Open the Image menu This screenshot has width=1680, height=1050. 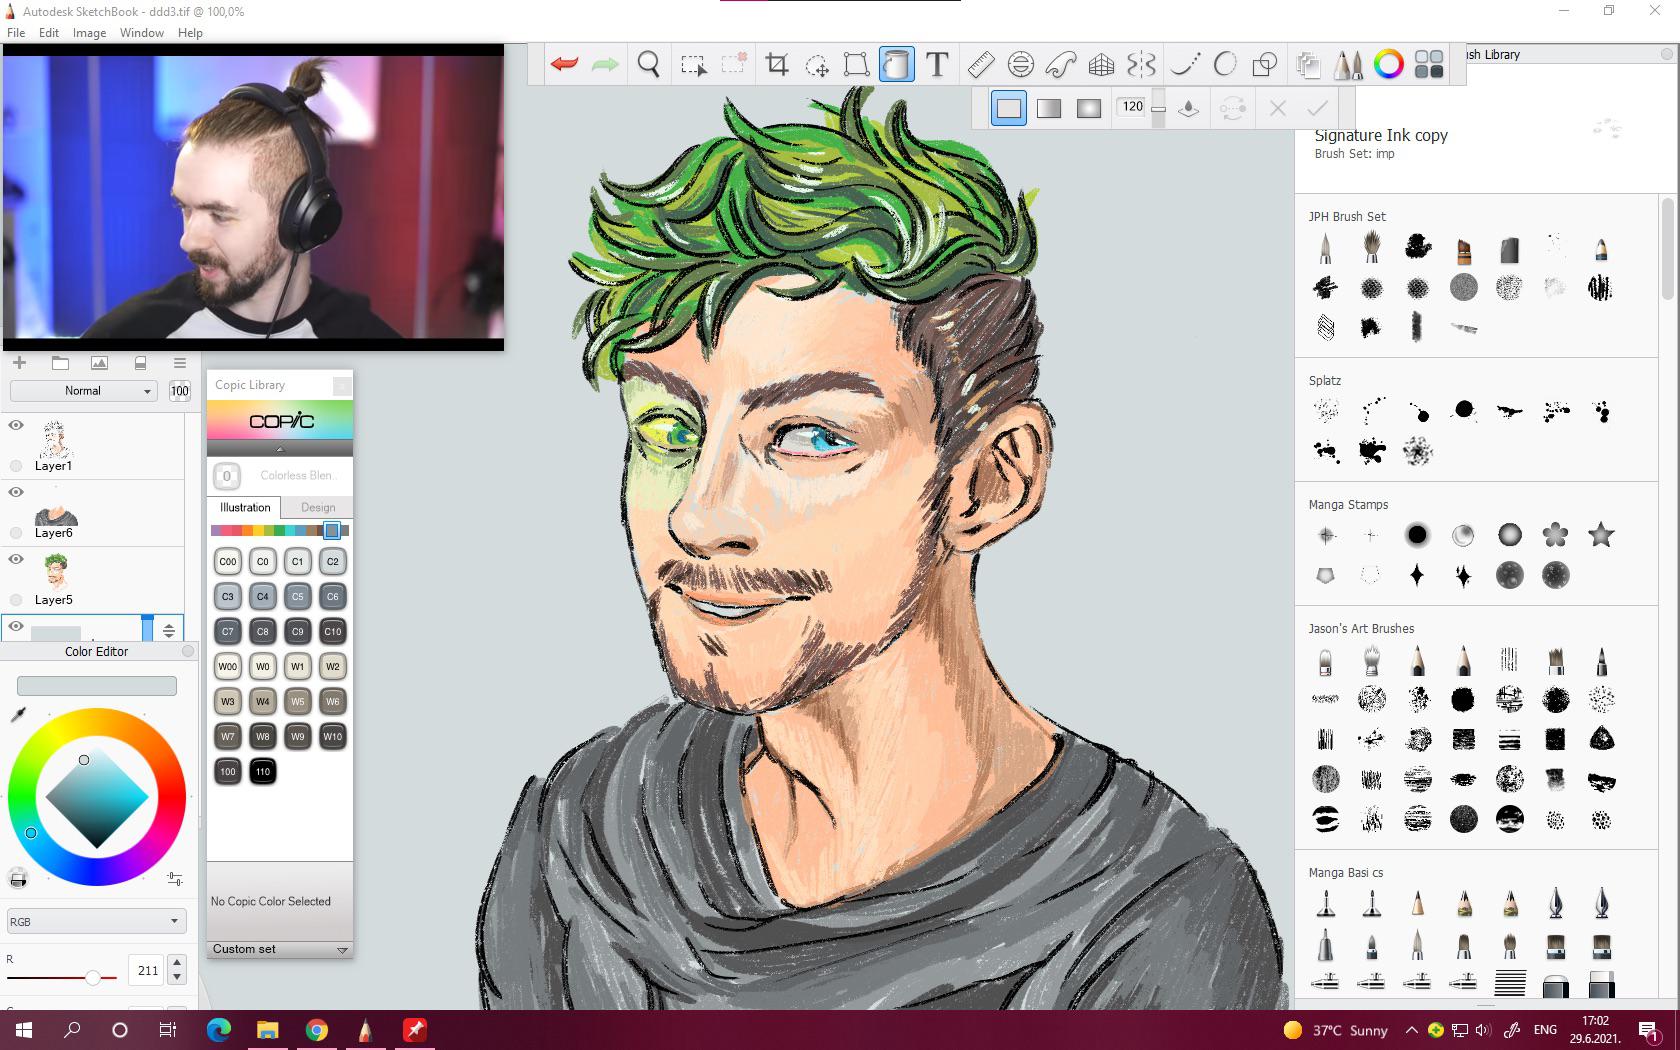click(x=89, y=32)
